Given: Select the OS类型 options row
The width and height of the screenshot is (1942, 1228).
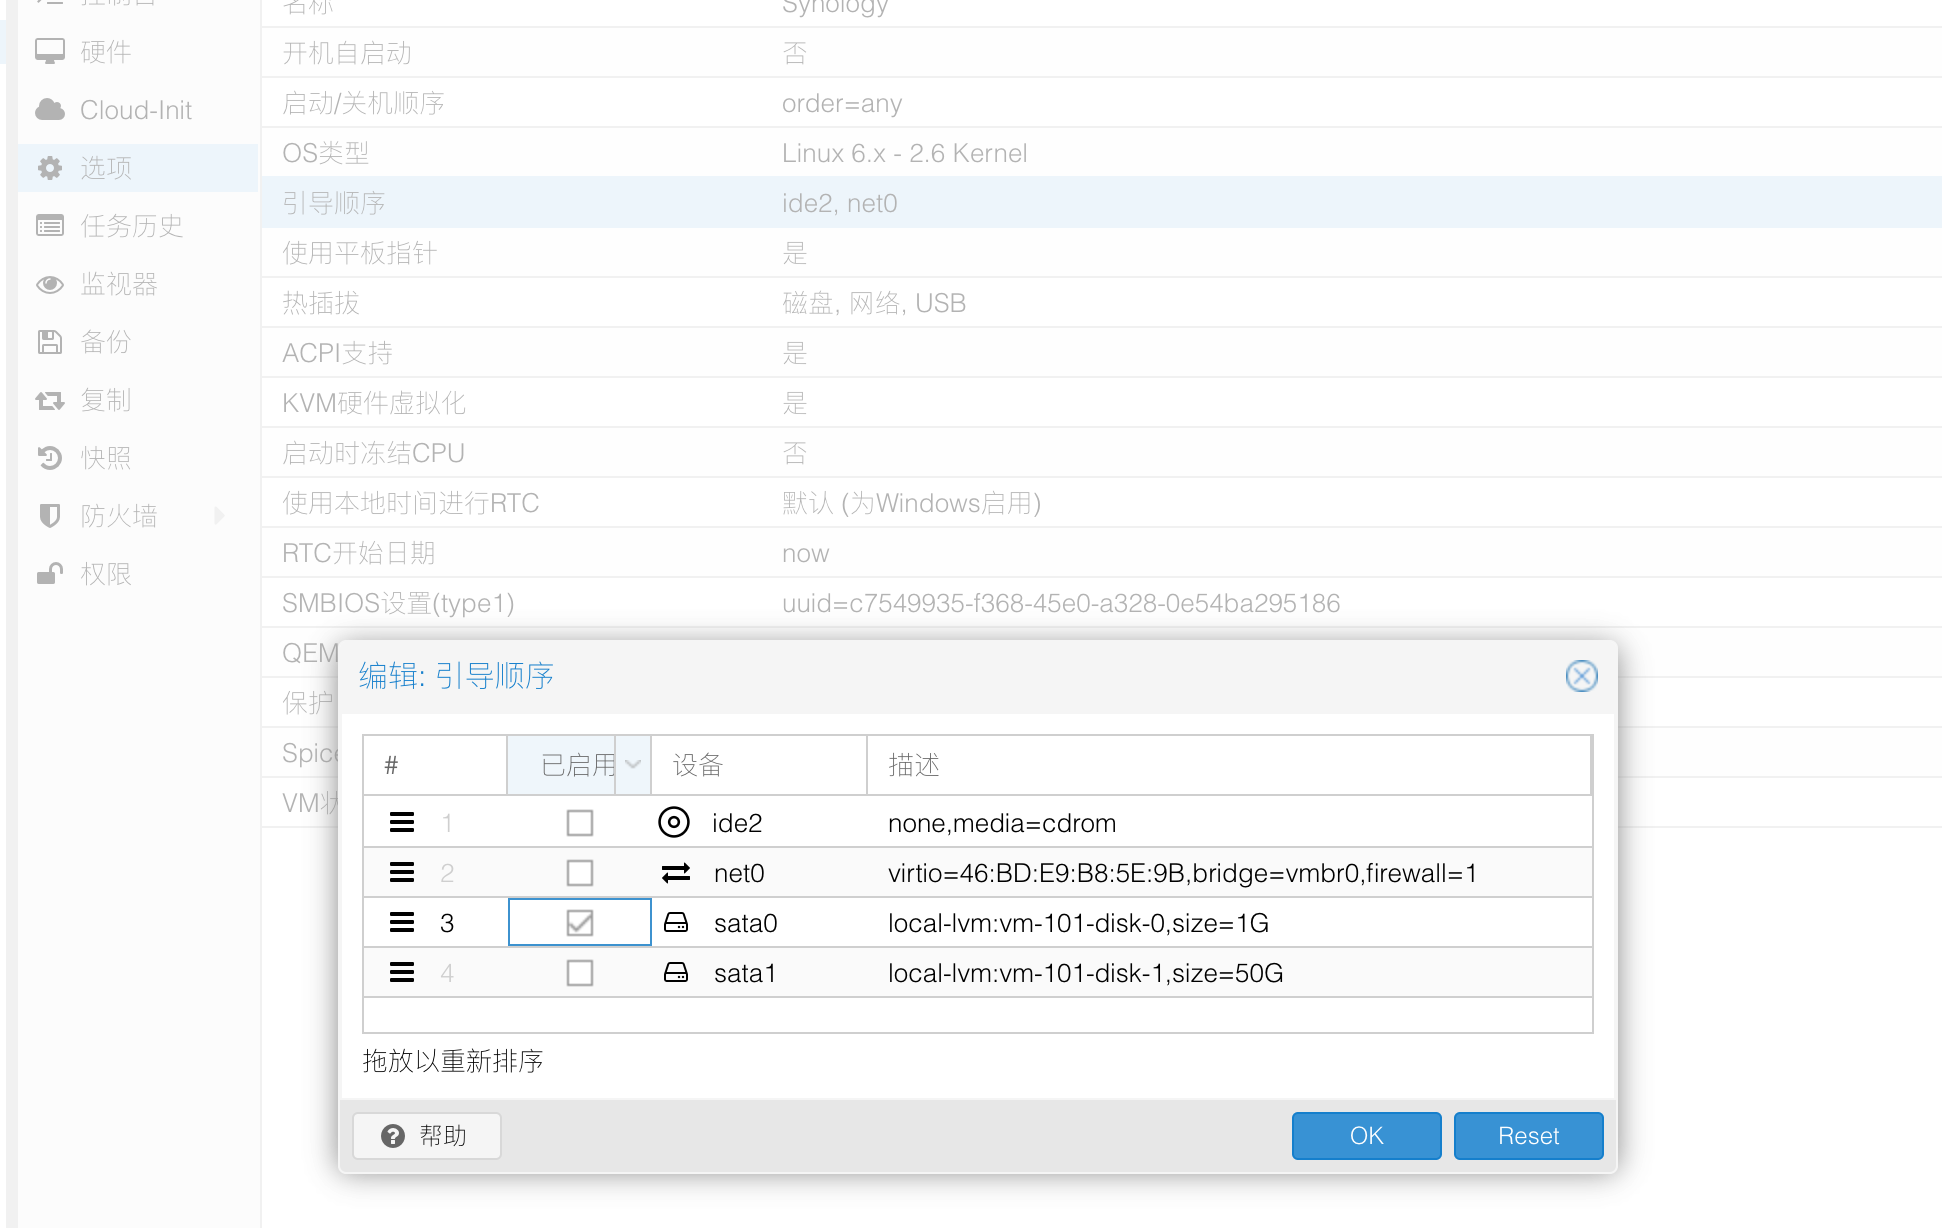Looking at the screenshot, I should coord(1101,153).
